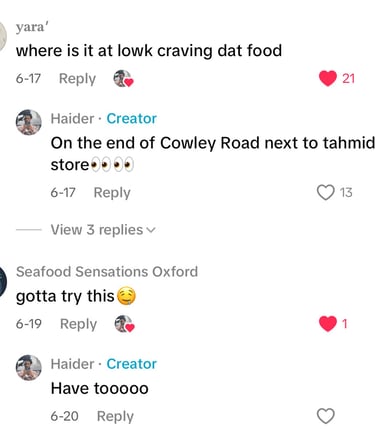Open Seafood Sensations Oxford username link
The height and width of the screenshot is (429, 375).
click(107, 271)
